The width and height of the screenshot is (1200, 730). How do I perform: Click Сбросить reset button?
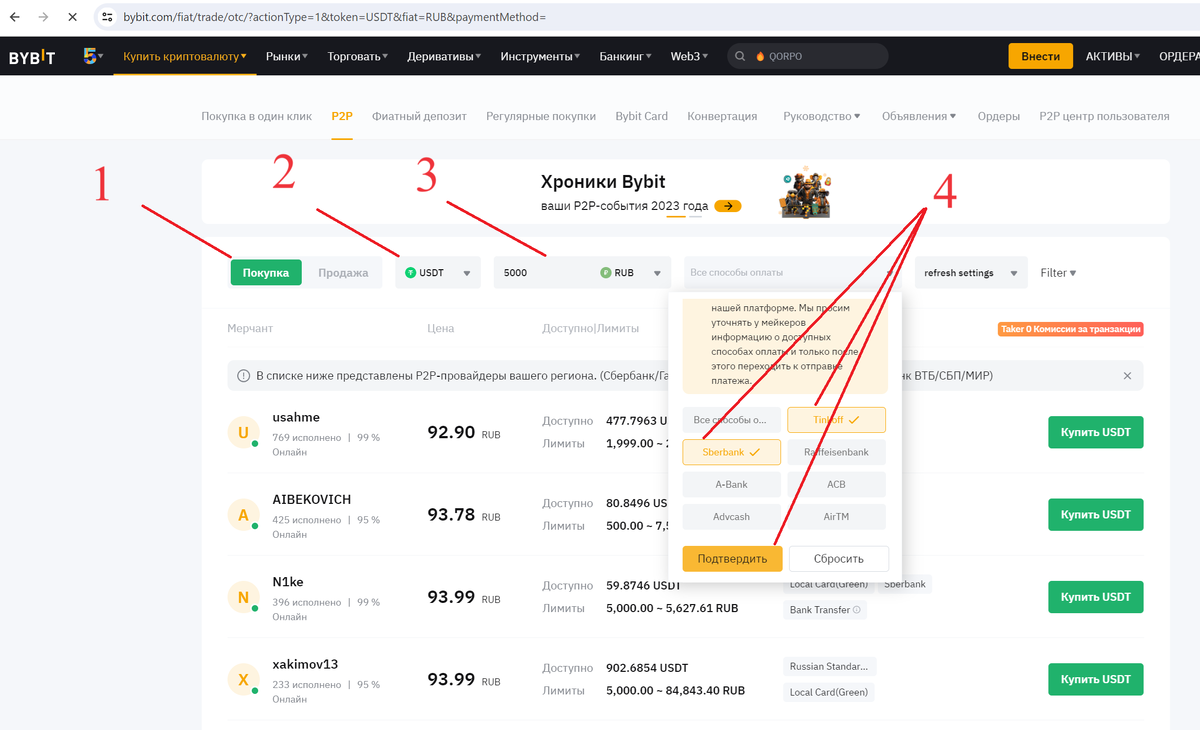[x=838, y=558]
